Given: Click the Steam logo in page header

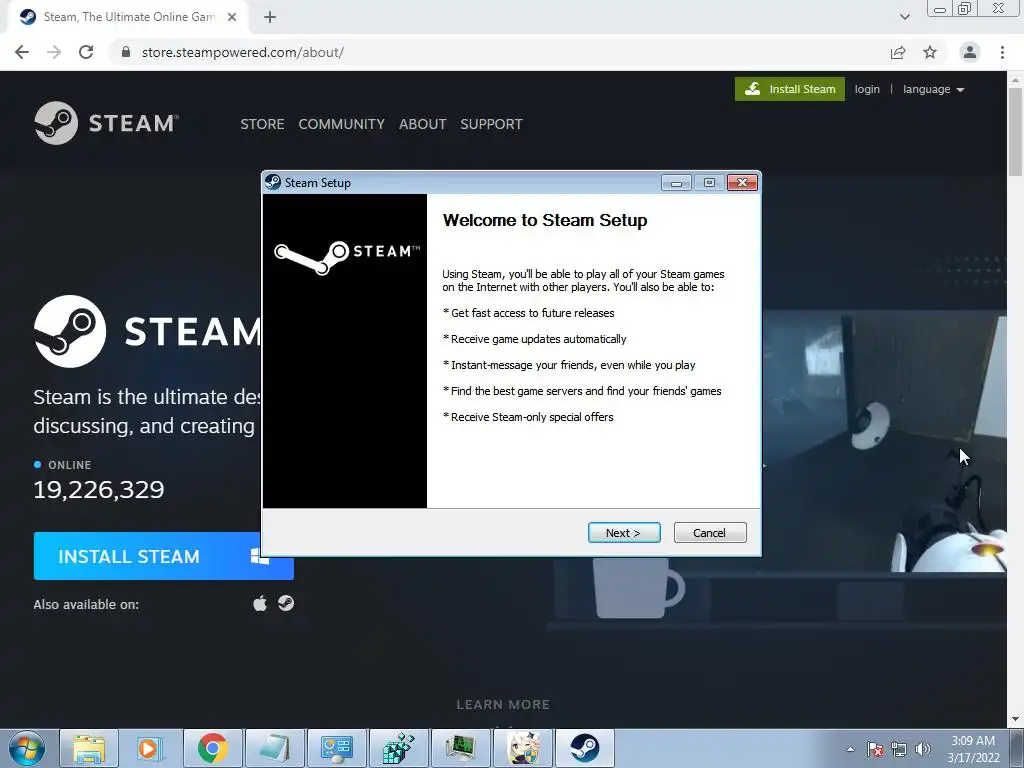Looking at the screenshot, I should (x=106, y=123).
